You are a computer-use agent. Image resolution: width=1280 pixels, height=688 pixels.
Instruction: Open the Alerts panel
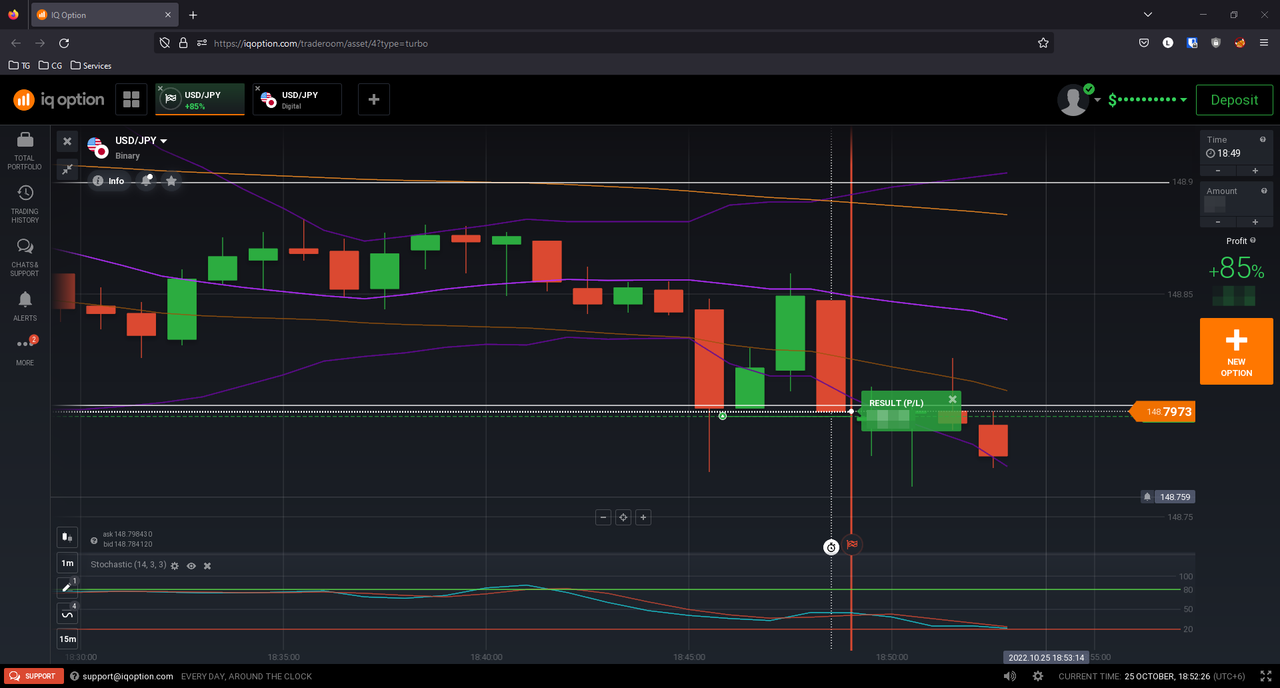point(25,306)
